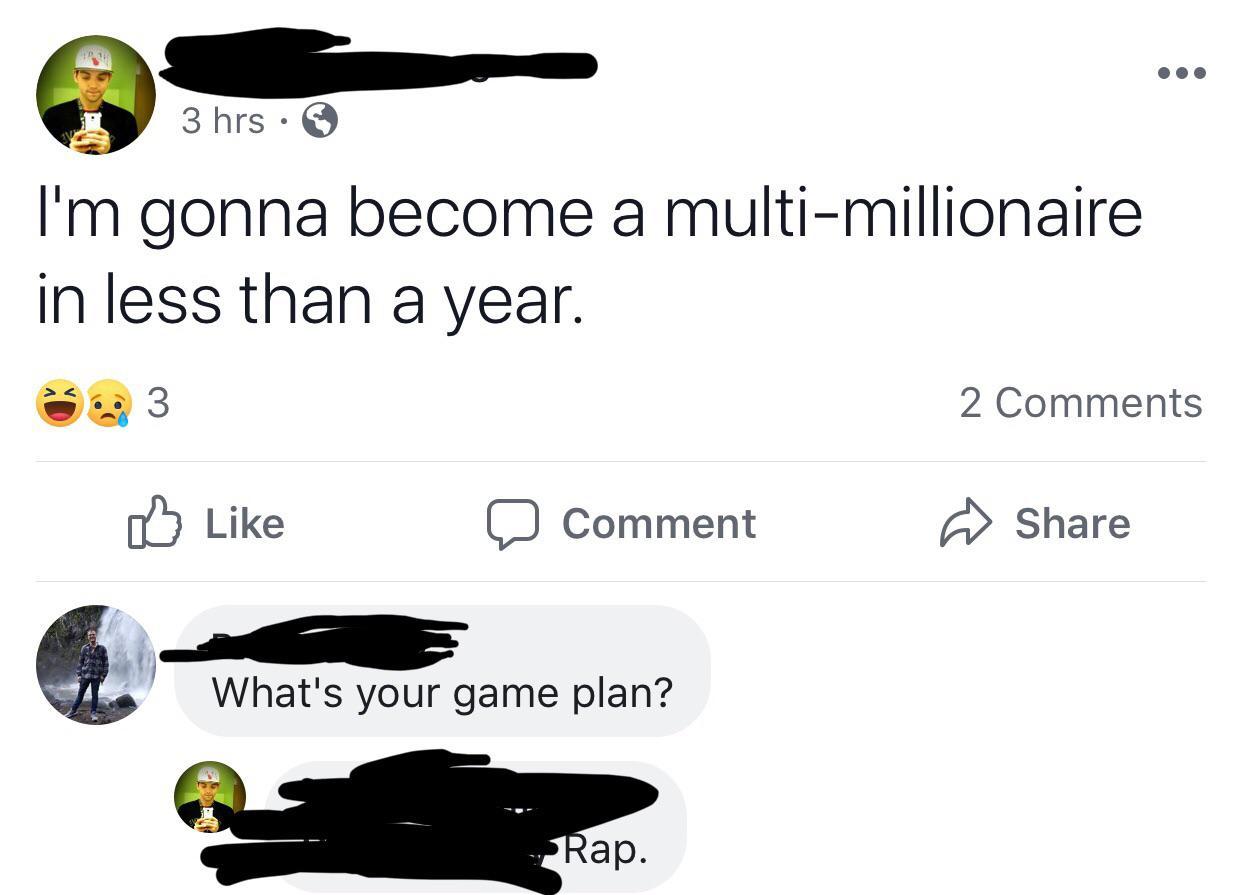The height and width of the screenshot is (895, 1242).
Task: Click the redacted name above "What's your game plan?"
Action: click(x=320, y=643)
